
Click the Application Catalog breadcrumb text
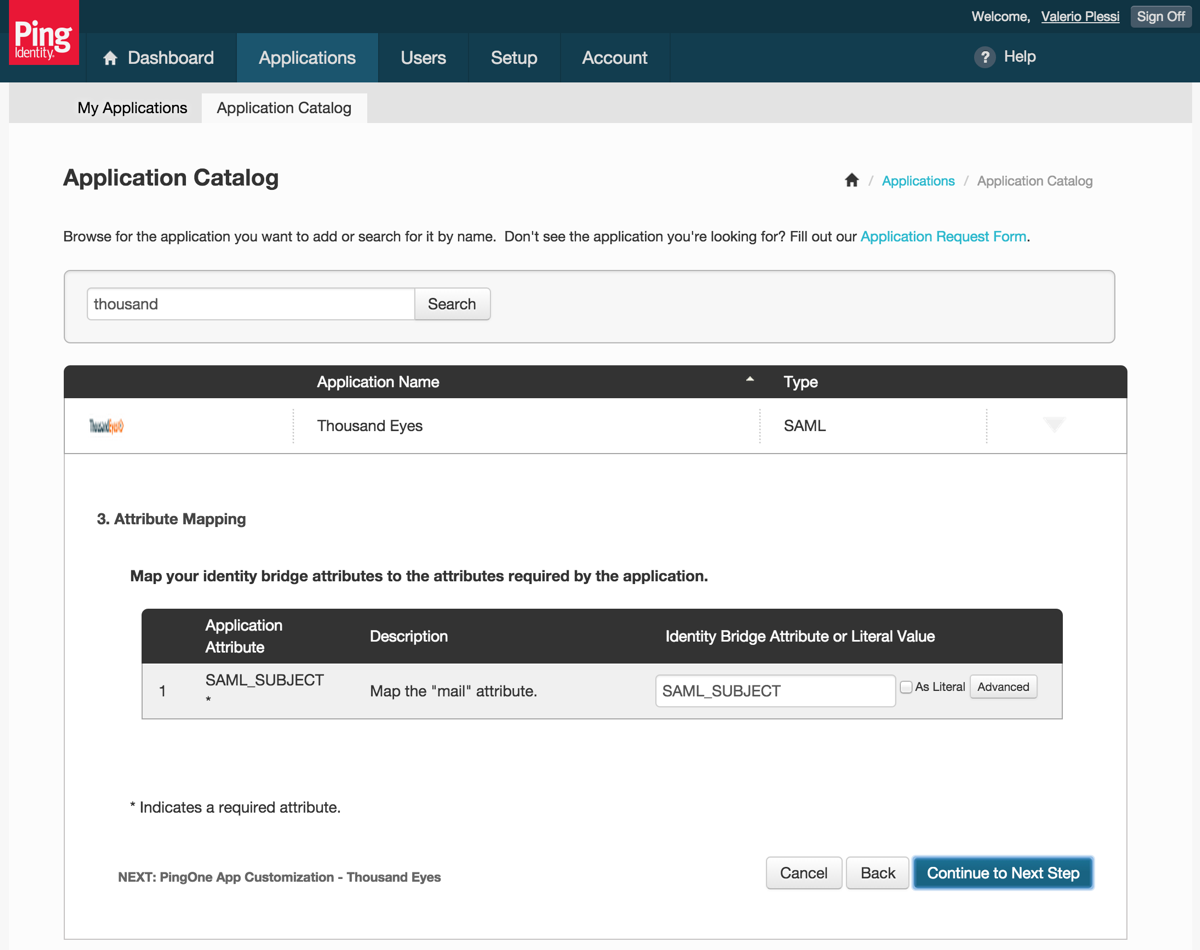coord(1035,181)
